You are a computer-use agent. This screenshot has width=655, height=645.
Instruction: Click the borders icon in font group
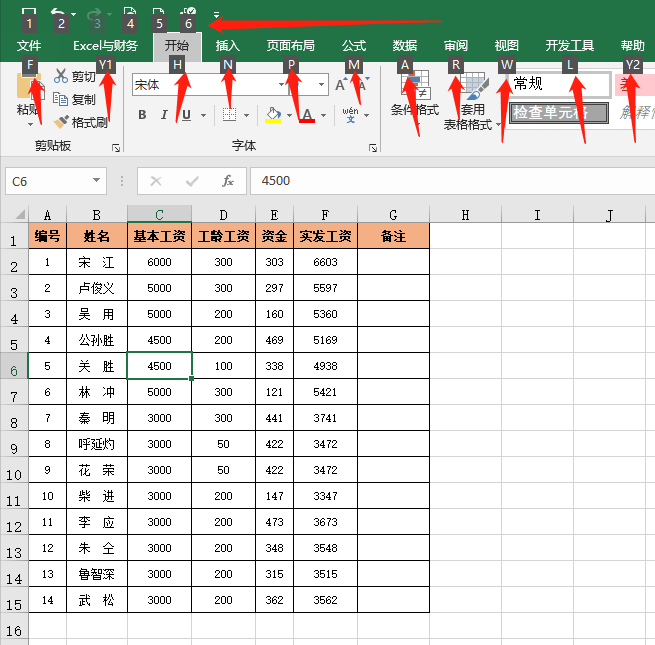[x=229, y=115]
